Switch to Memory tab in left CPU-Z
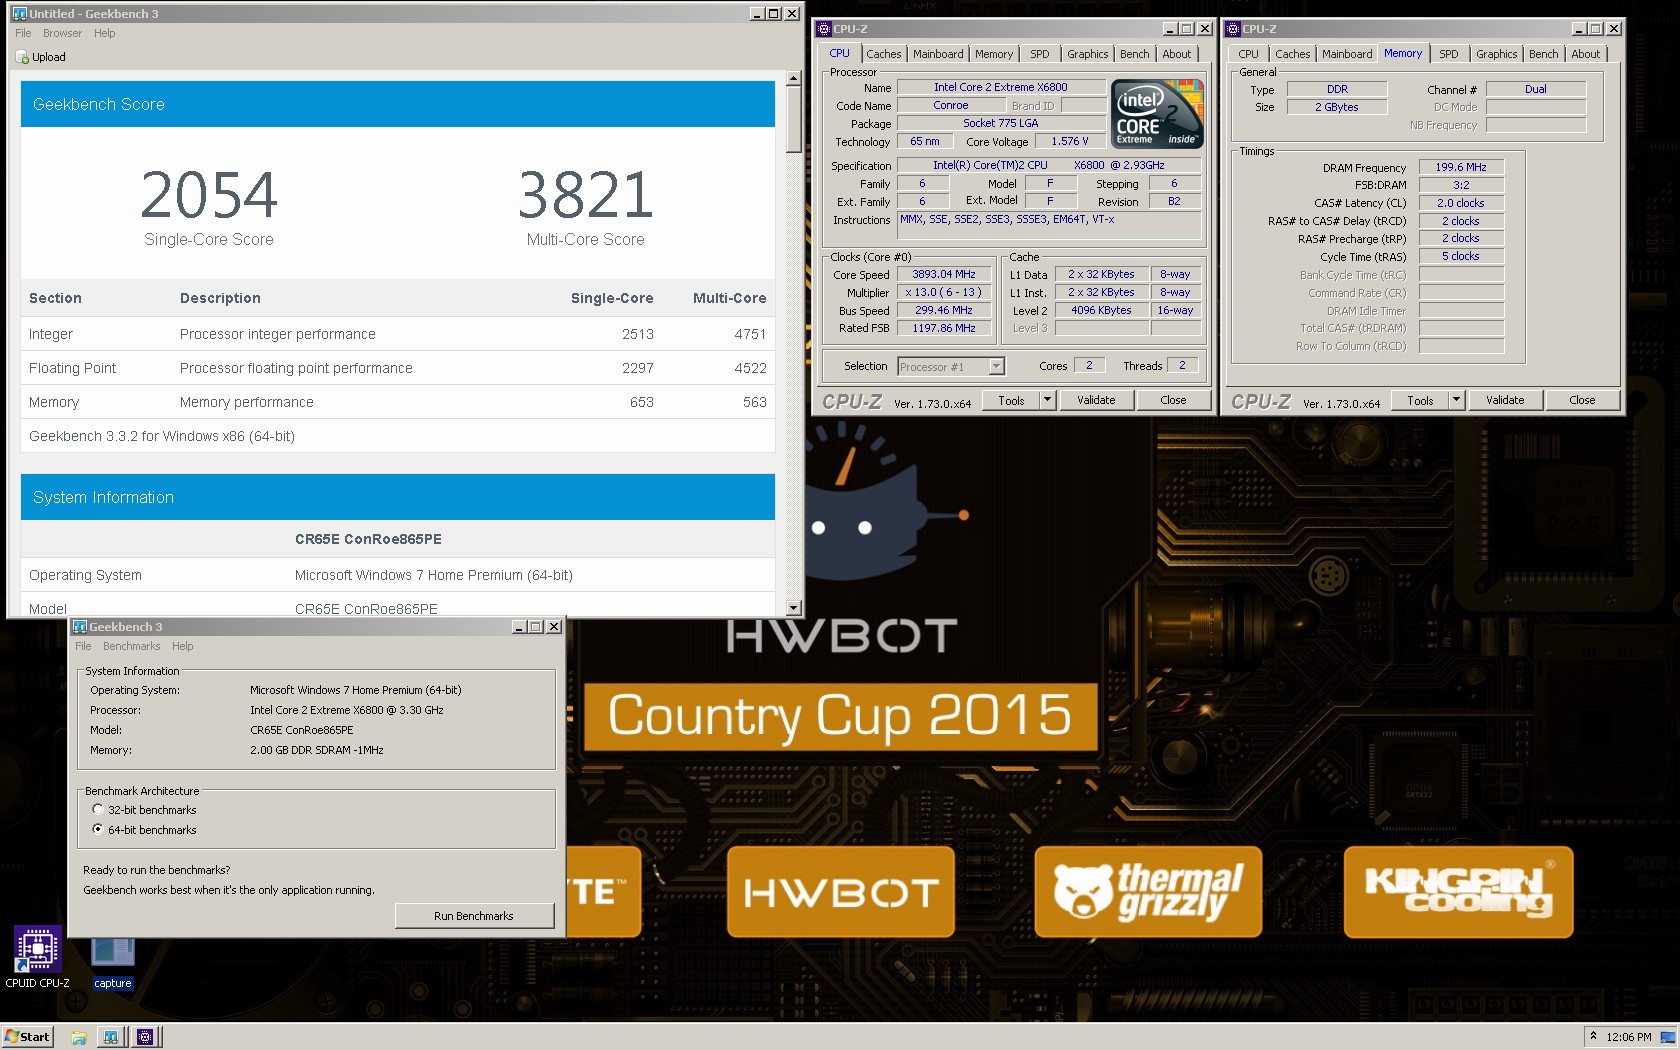Image resolution: width=1680 pixels, height=1050 pixels. pos(994,54)
